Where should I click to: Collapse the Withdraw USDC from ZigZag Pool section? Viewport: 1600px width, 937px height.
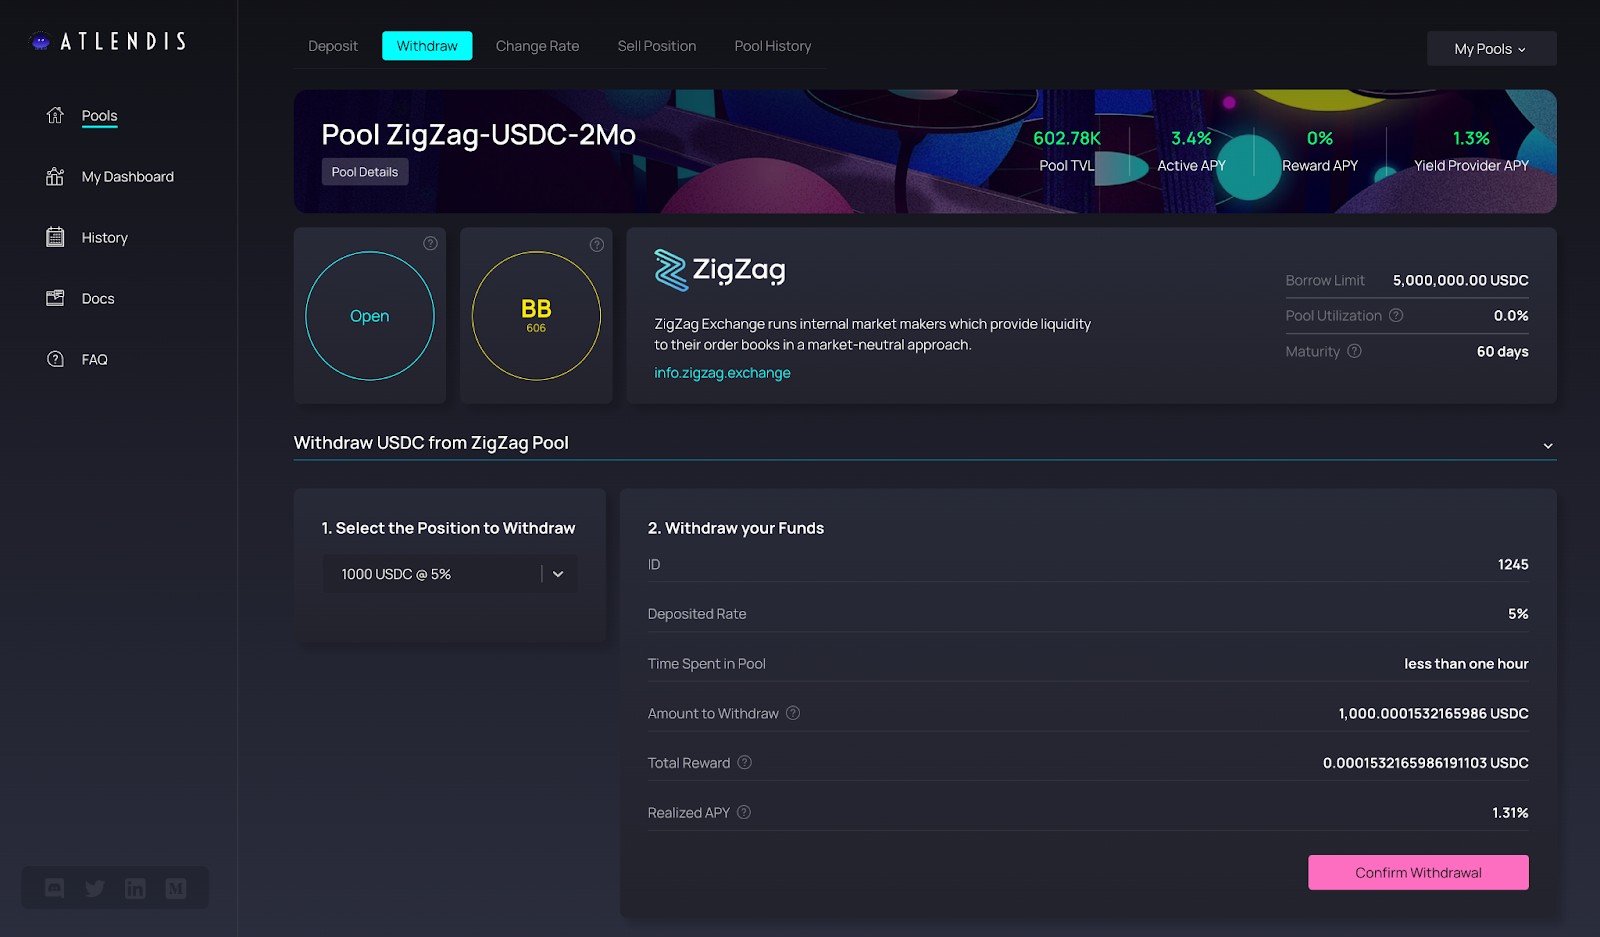(x=1548, y=445)
